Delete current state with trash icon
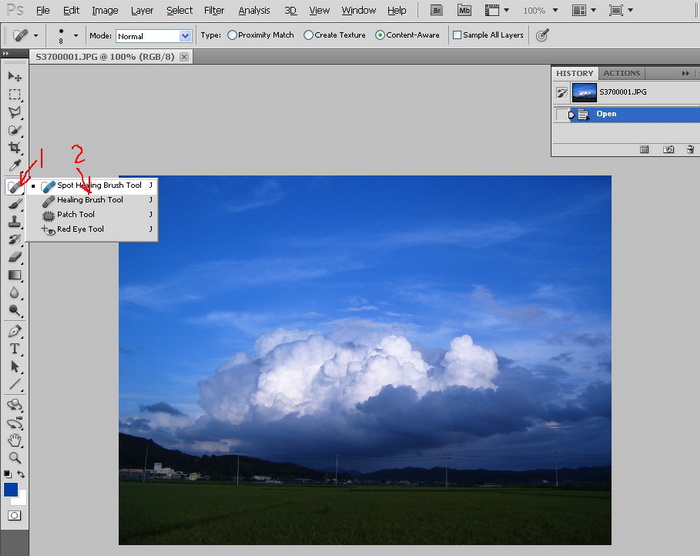This screenshot has width=700, height=556. coord(689,149)
